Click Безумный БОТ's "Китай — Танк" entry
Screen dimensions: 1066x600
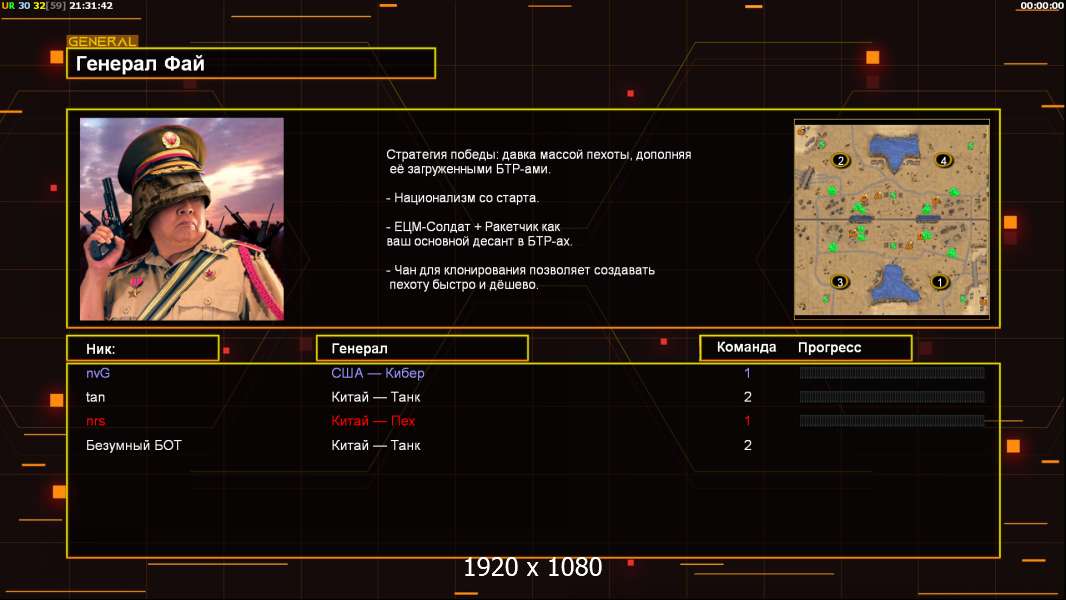[376, 445]
